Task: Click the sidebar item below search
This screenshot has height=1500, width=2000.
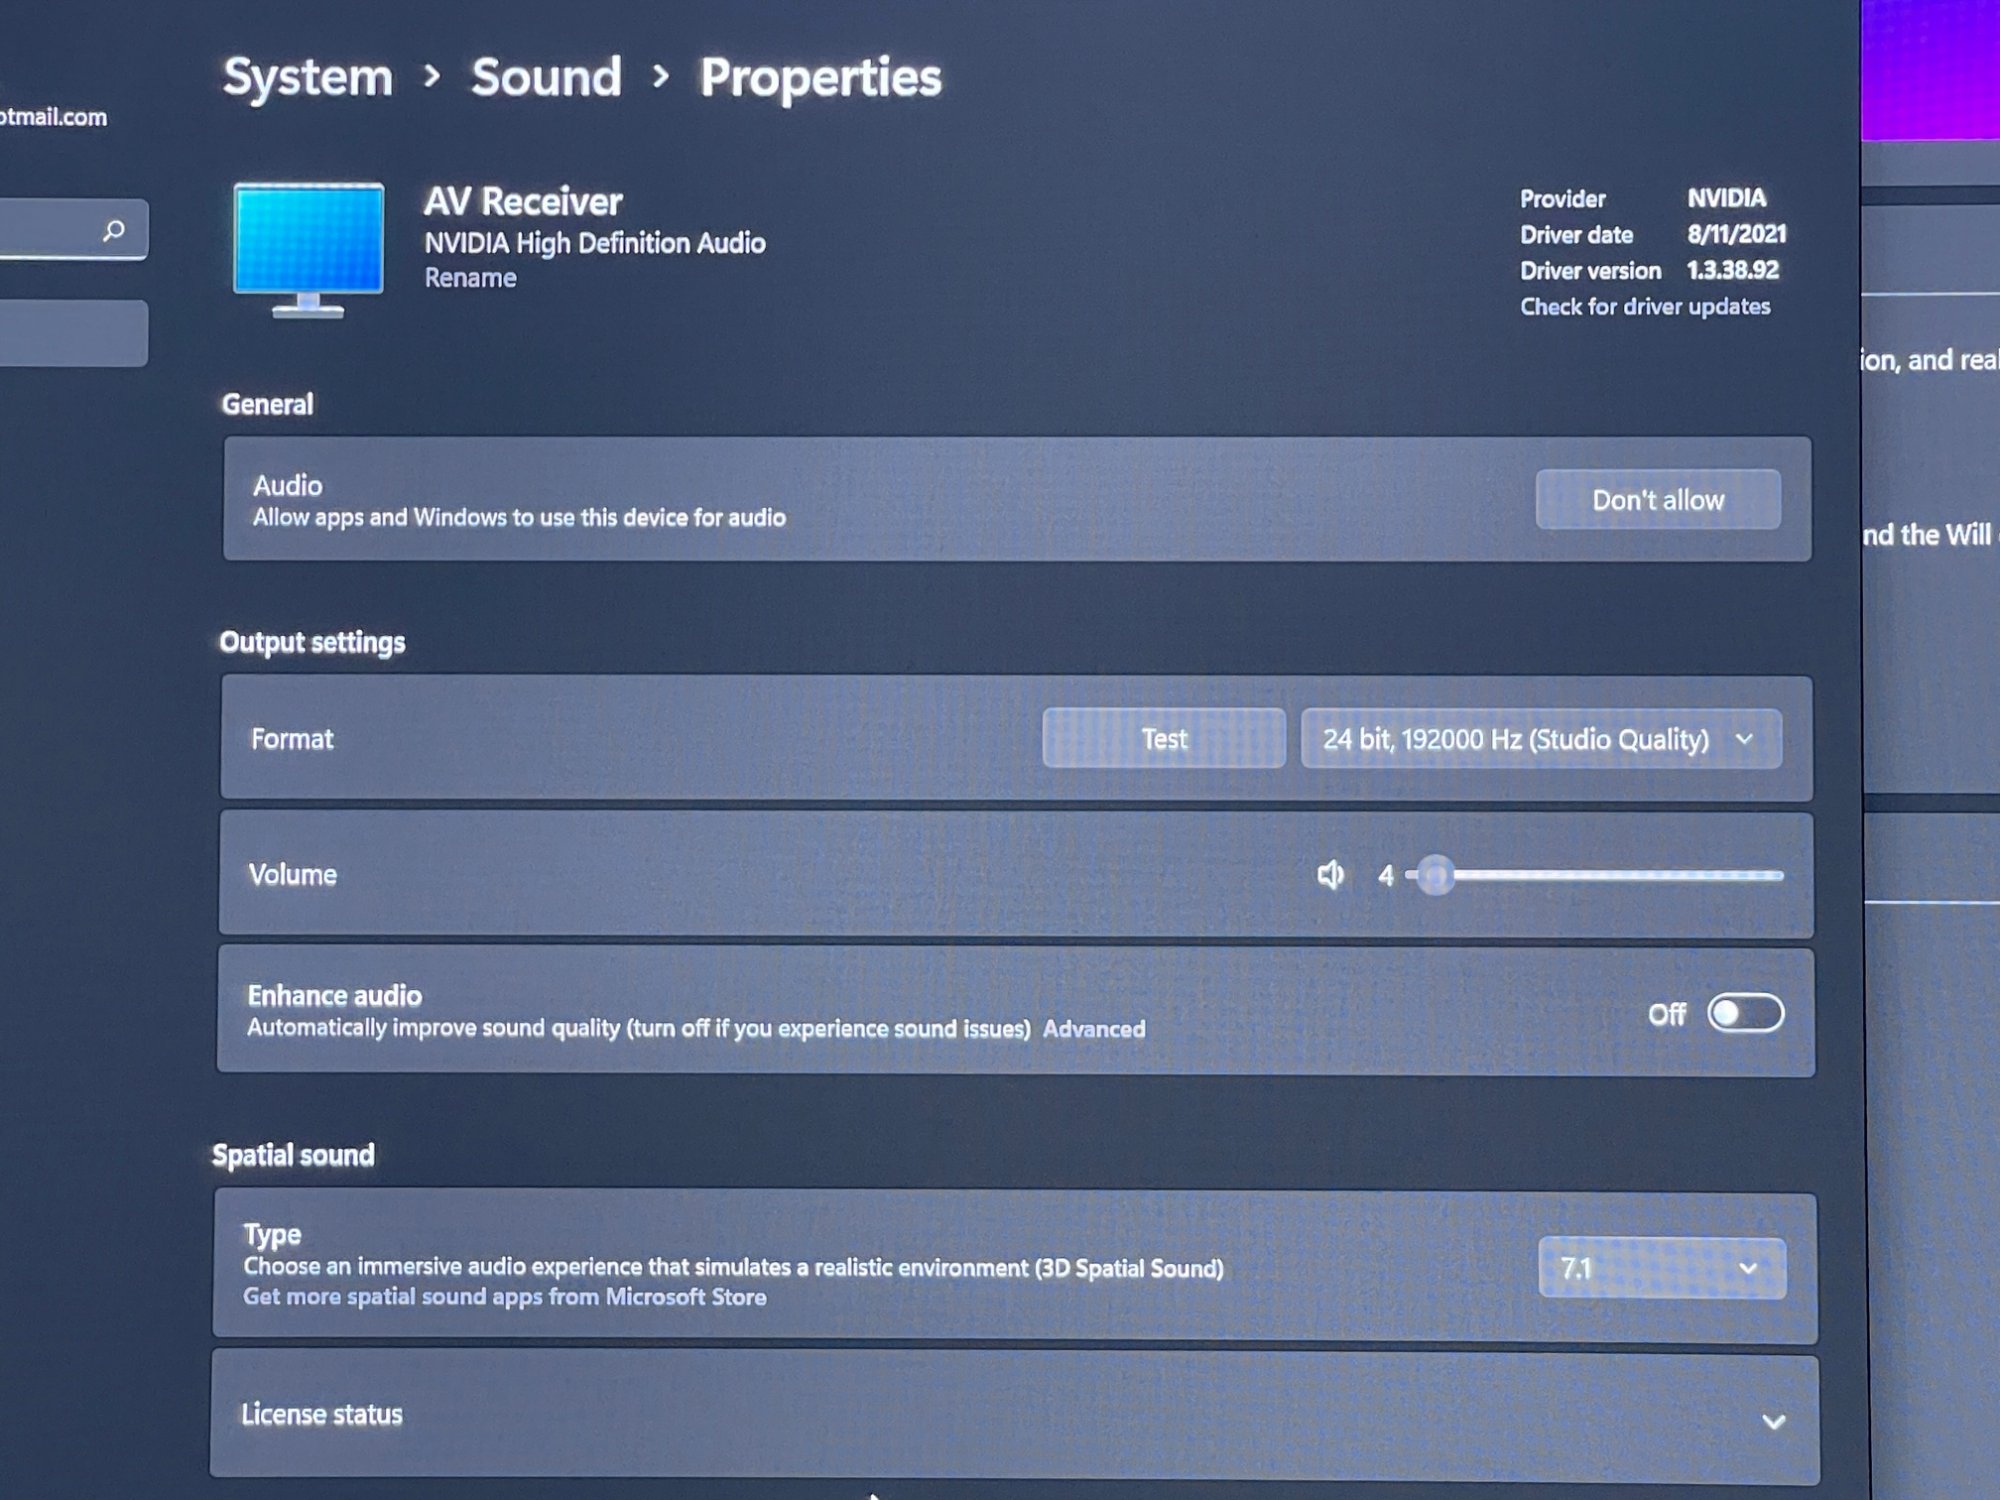Action: [x=70, y=333]
